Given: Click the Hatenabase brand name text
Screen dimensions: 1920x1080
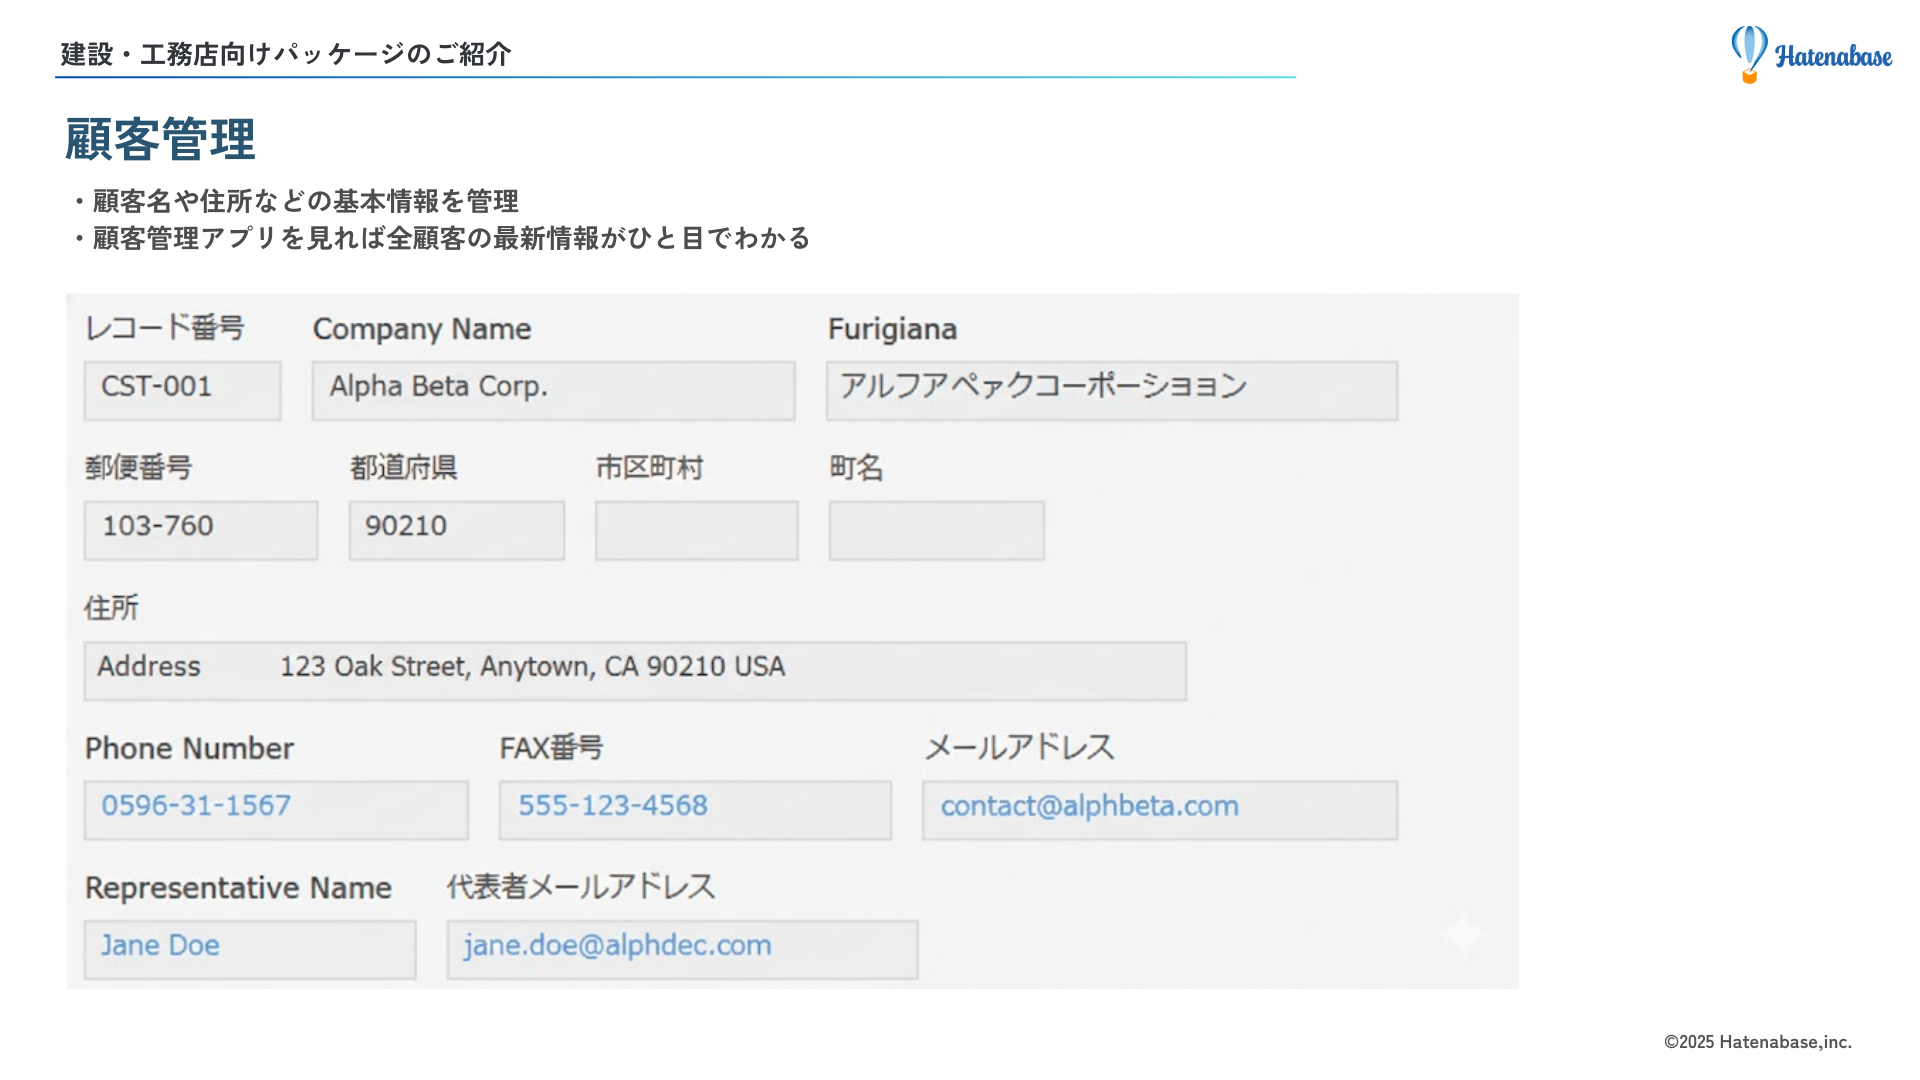Looking at the screenshot, I should click(1833, 57).
